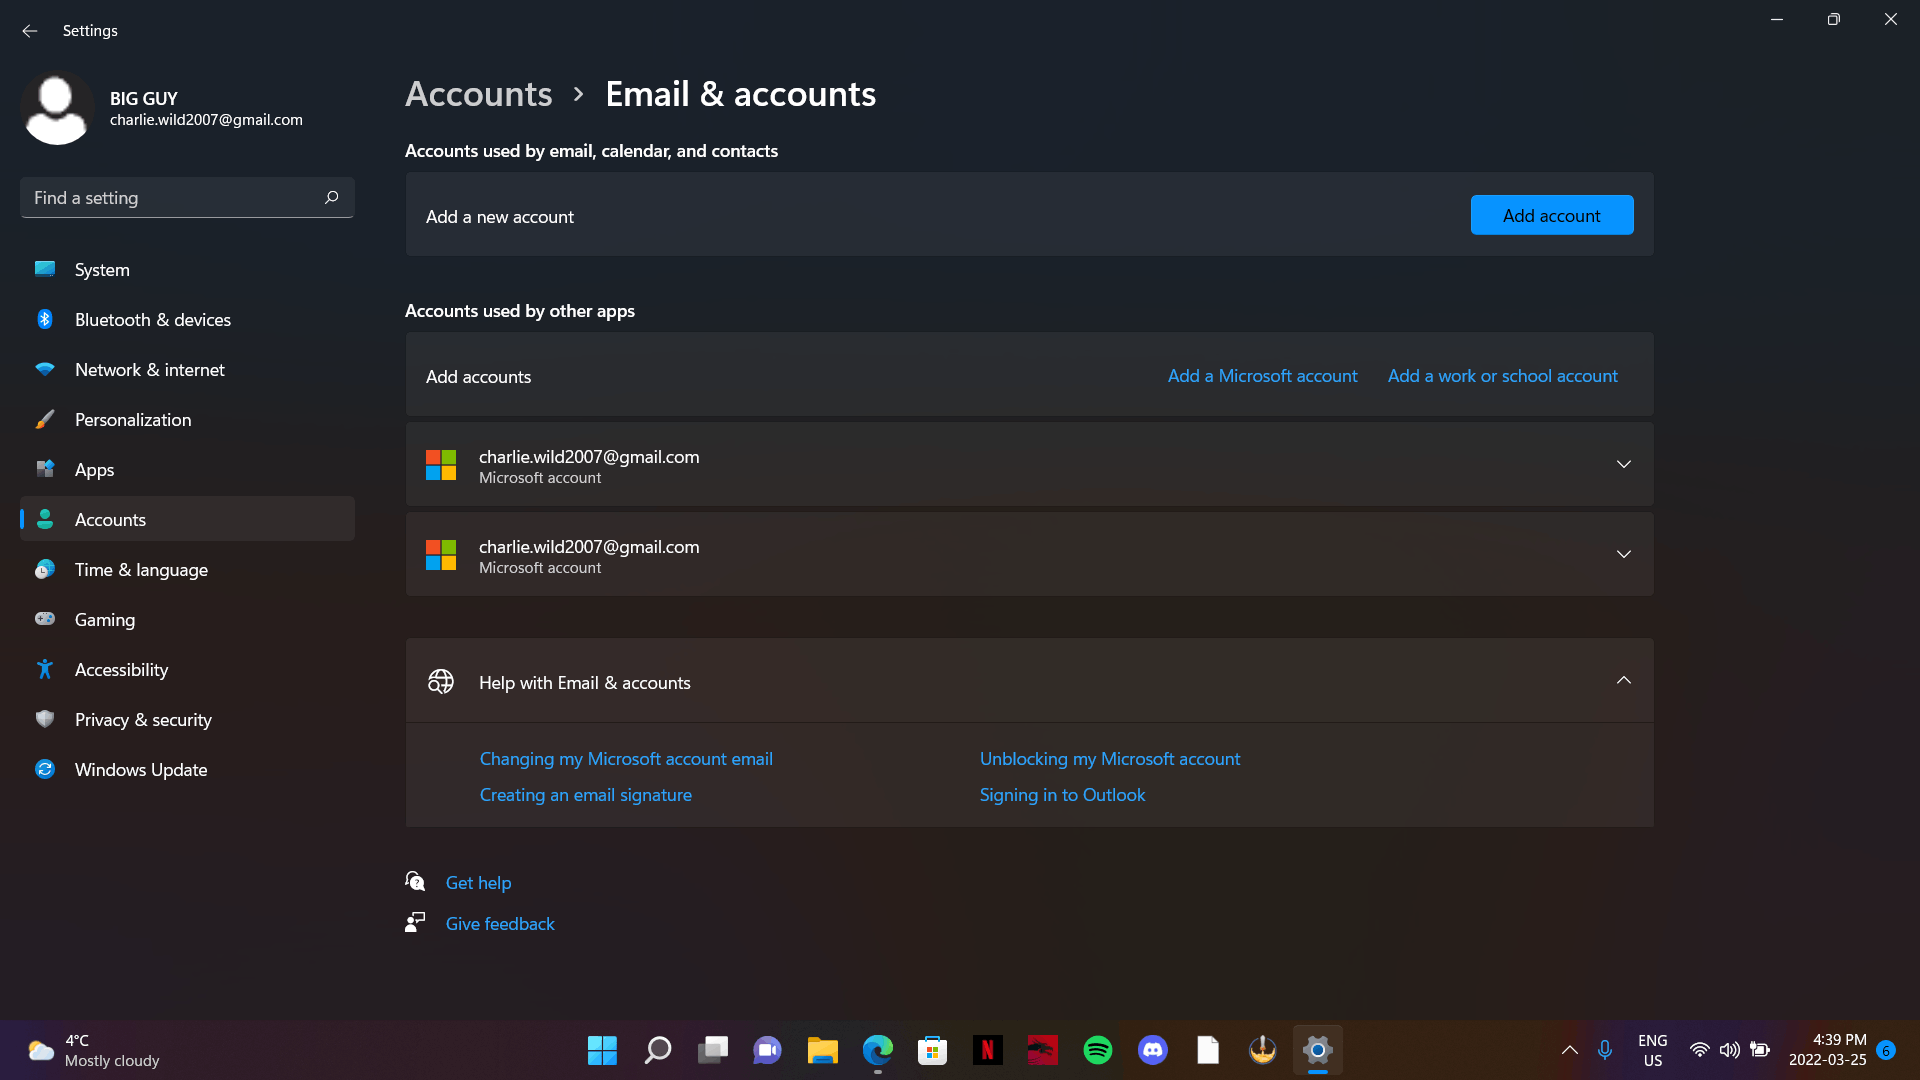This screenshot has height=1080, width=1920.
Task: Open Task View from taskbar
Action: pyautogui.click(x=712, y=1050)
